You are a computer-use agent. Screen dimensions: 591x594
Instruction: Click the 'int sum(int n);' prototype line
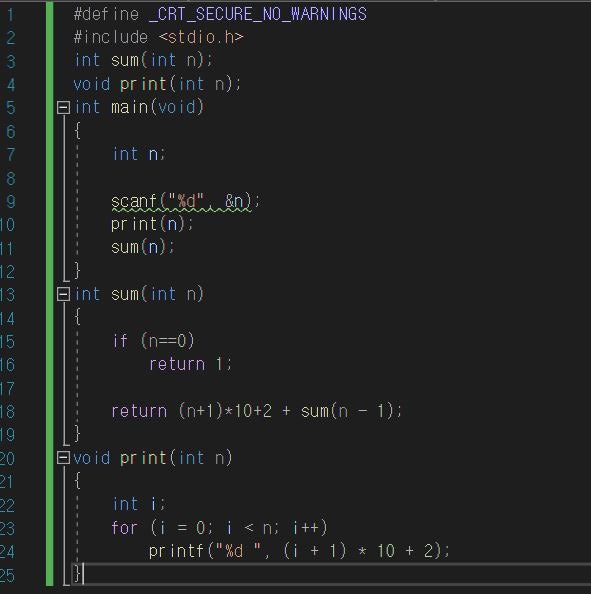pyautogui.click(x=143, y=61)
